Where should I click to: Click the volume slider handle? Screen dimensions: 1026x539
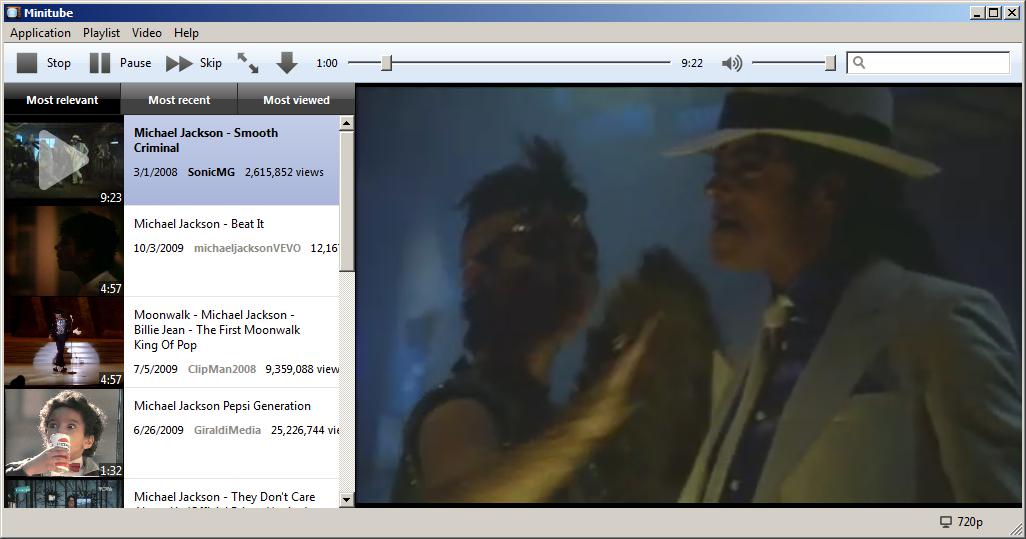point(830,63)
